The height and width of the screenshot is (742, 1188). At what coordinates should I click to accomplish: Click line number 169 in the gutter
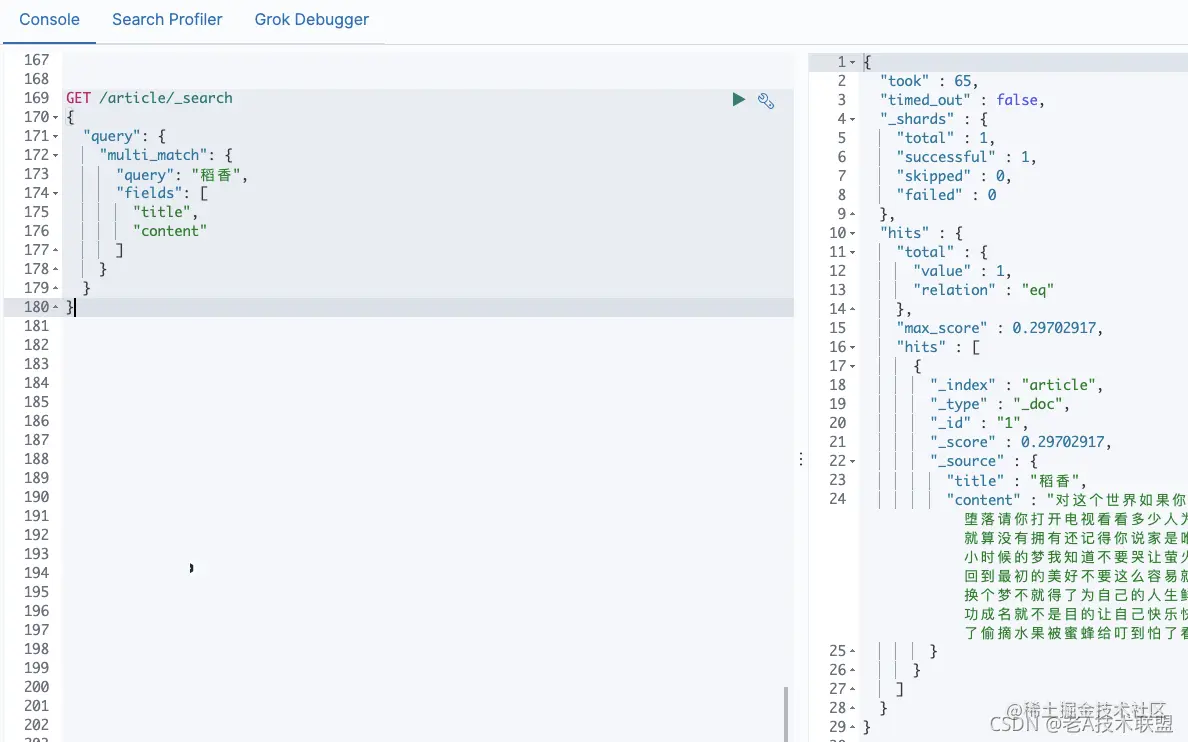[x=36, y=98]
